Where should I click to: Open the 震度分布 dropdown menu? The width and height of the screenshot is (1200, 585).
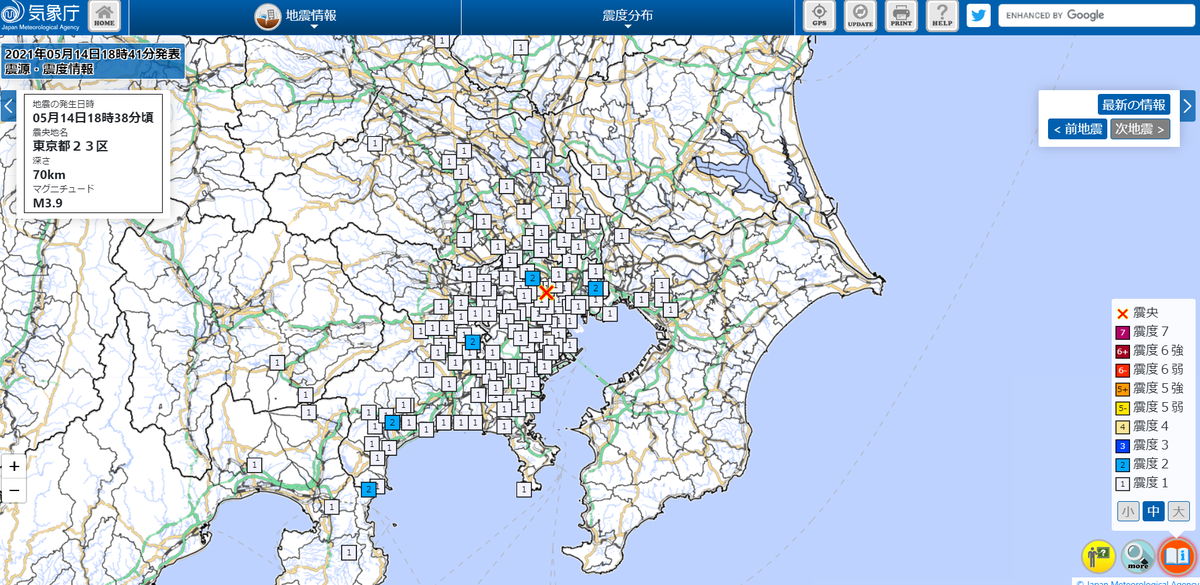coord(628,17)
